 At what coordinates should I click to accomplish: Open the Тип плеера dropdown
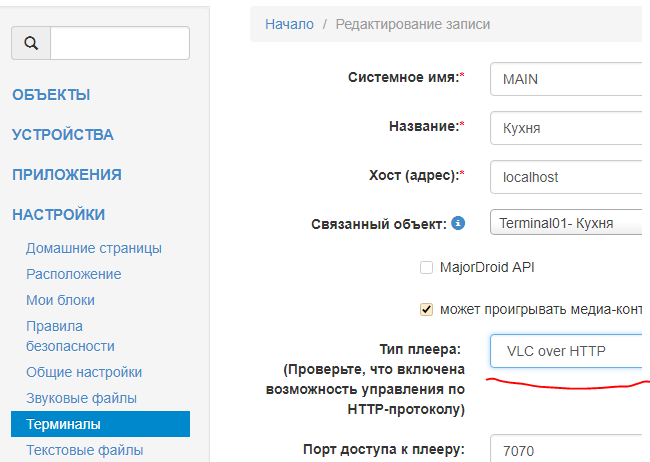(565, 351)
